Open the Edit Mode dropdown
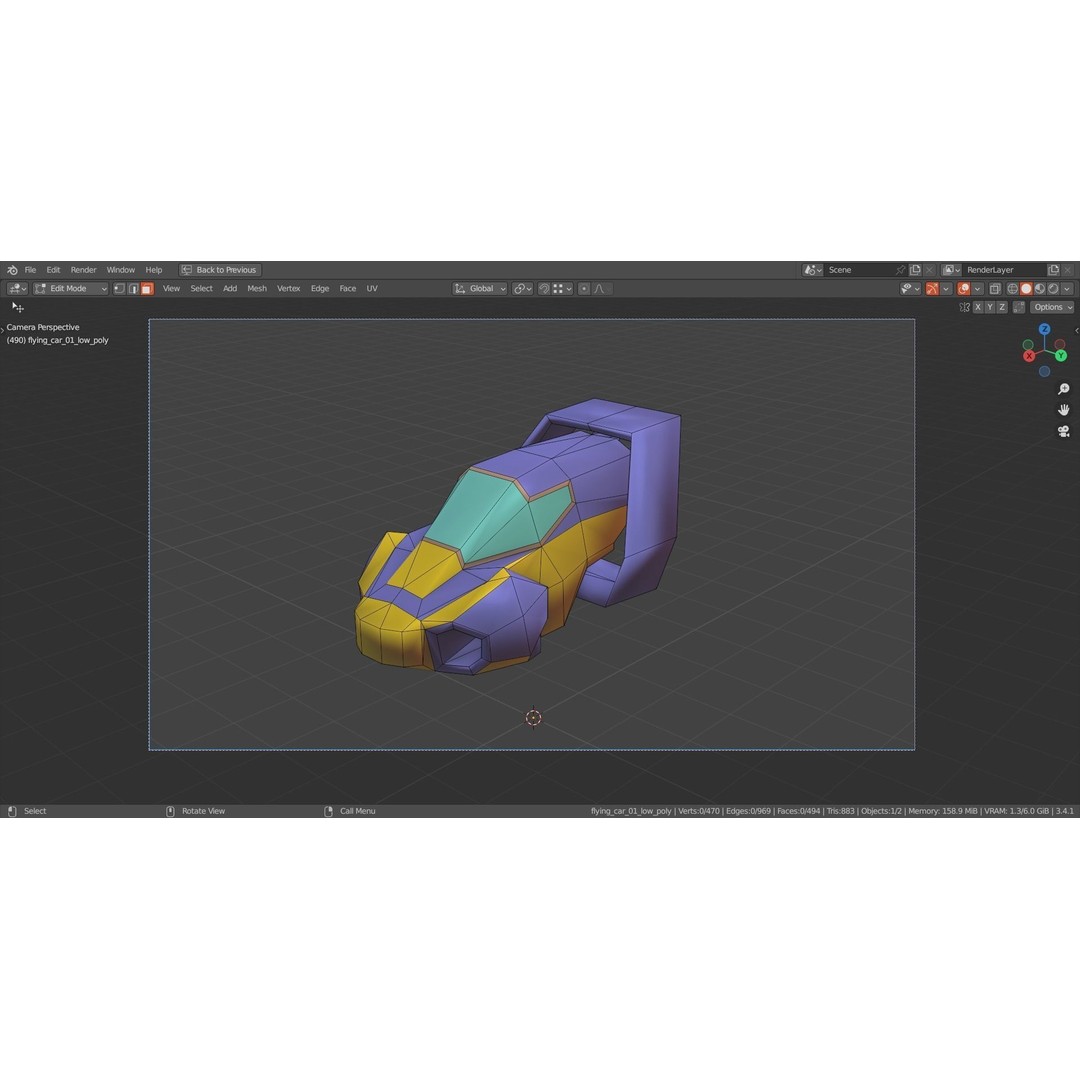1080x1080 pixels. click(x=70, y=288)
